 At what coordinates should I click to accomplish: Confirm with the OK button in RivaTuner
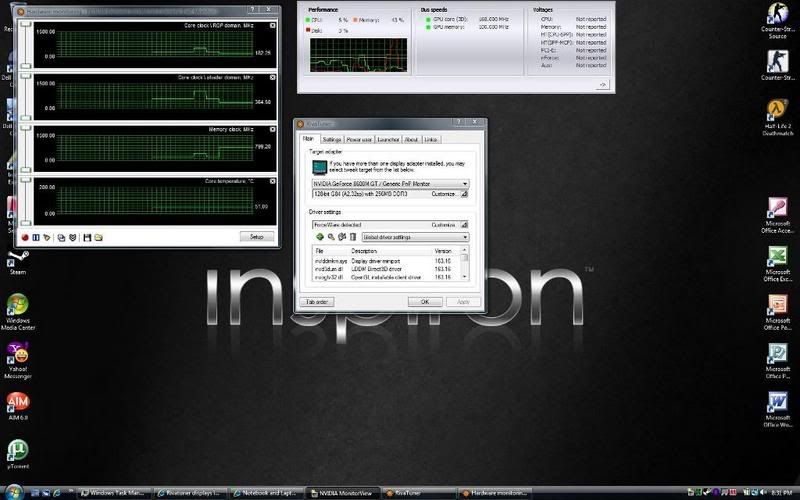click(x=425, y=302)
